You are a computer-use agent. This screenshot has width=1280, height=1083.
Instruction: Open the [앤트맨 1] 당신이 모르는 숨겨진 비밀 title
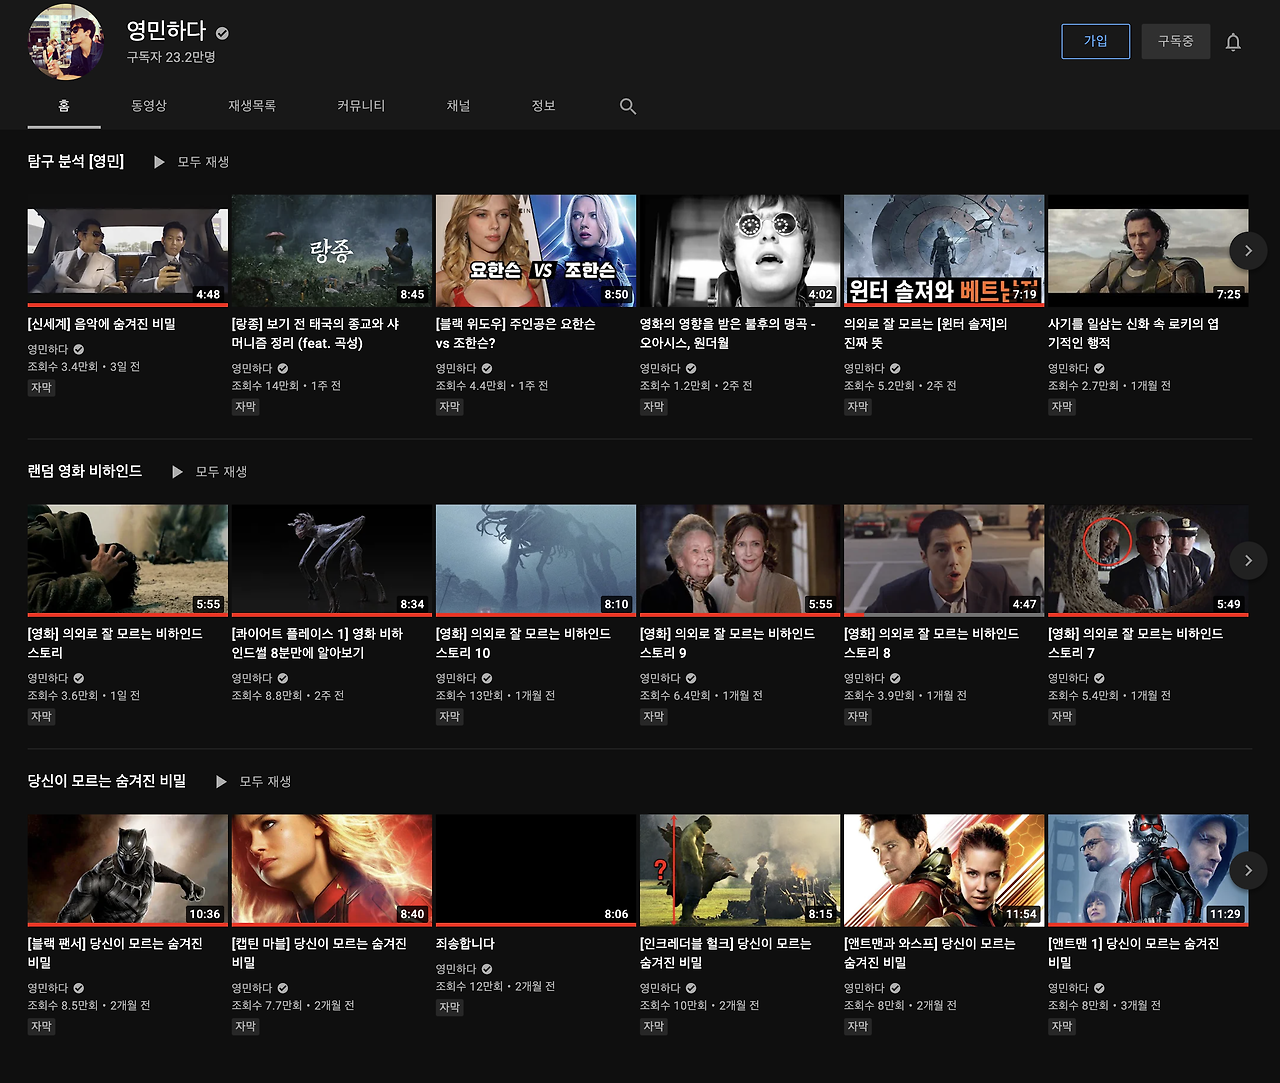tap(1134, 953)
